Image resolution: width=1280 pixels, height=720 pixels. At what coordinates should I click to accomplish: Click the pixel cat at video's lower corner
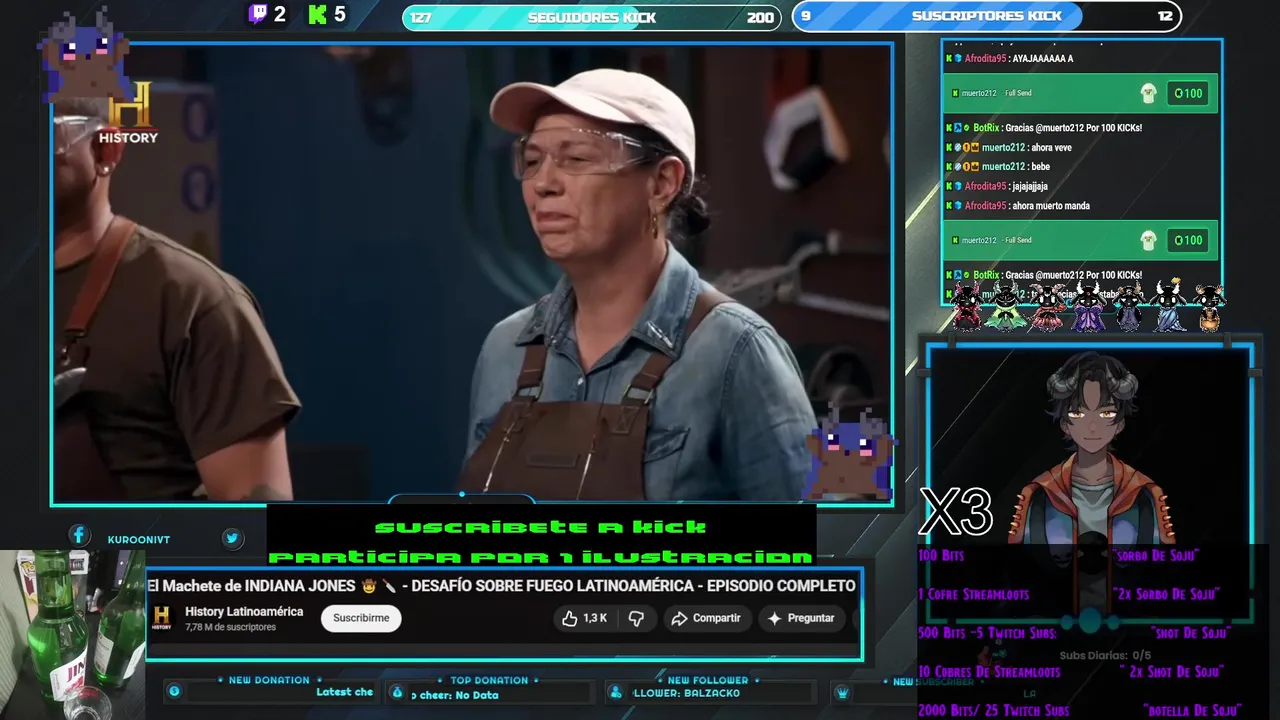coord(849,453)
